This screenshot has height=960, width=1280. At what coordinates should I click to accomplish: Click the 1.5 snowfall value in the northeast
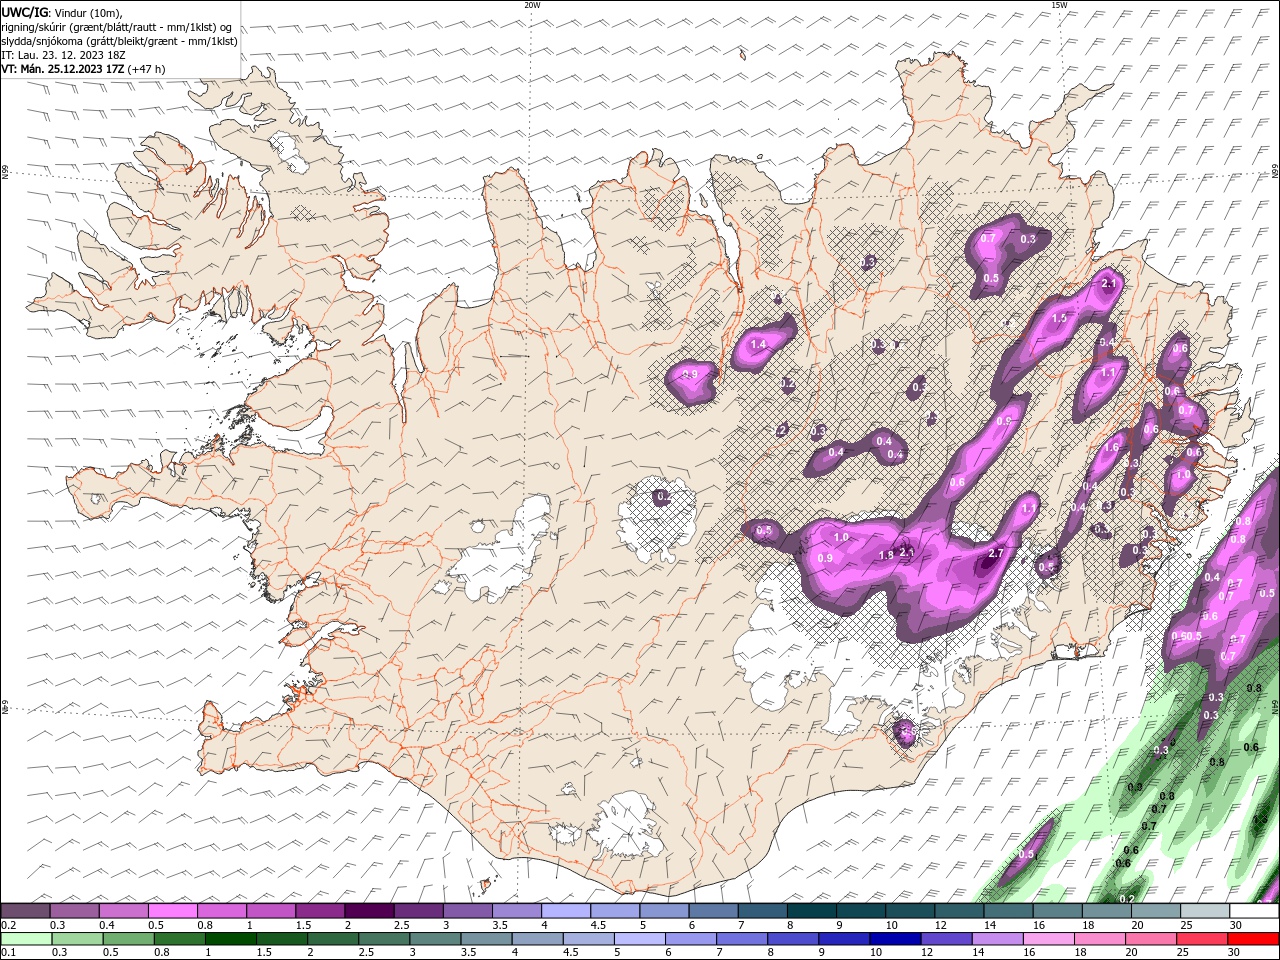point(1060,317)
